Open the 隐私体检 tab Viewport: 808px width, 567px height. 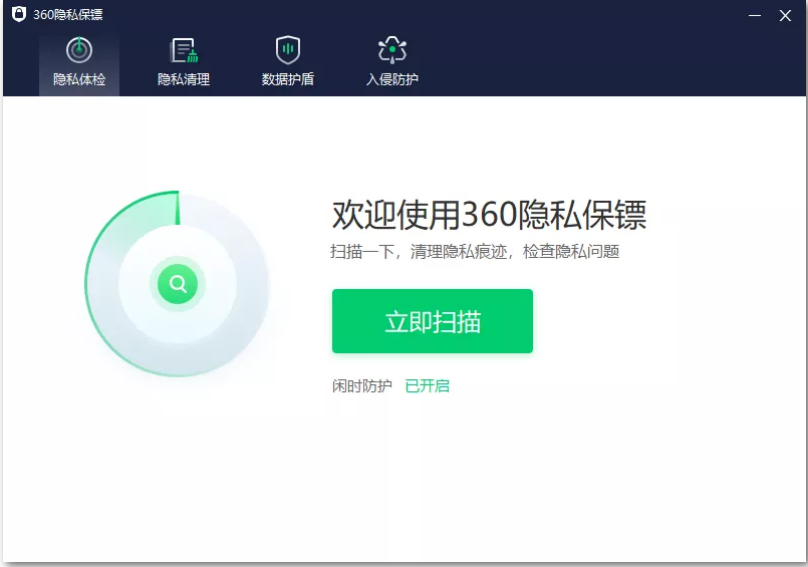click(79, 62)
